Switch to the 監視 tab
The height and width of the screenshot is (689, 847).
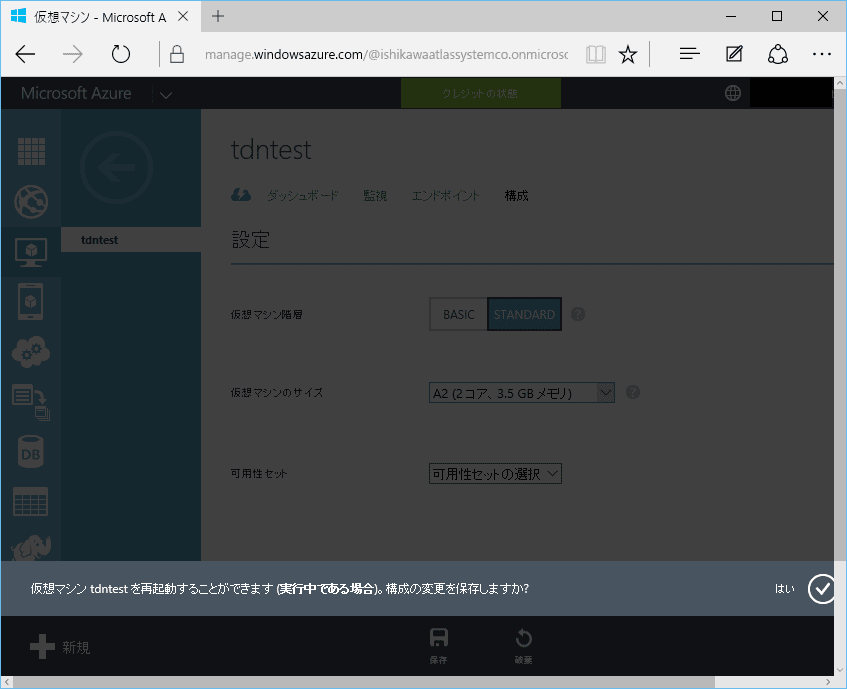[375, 195]
